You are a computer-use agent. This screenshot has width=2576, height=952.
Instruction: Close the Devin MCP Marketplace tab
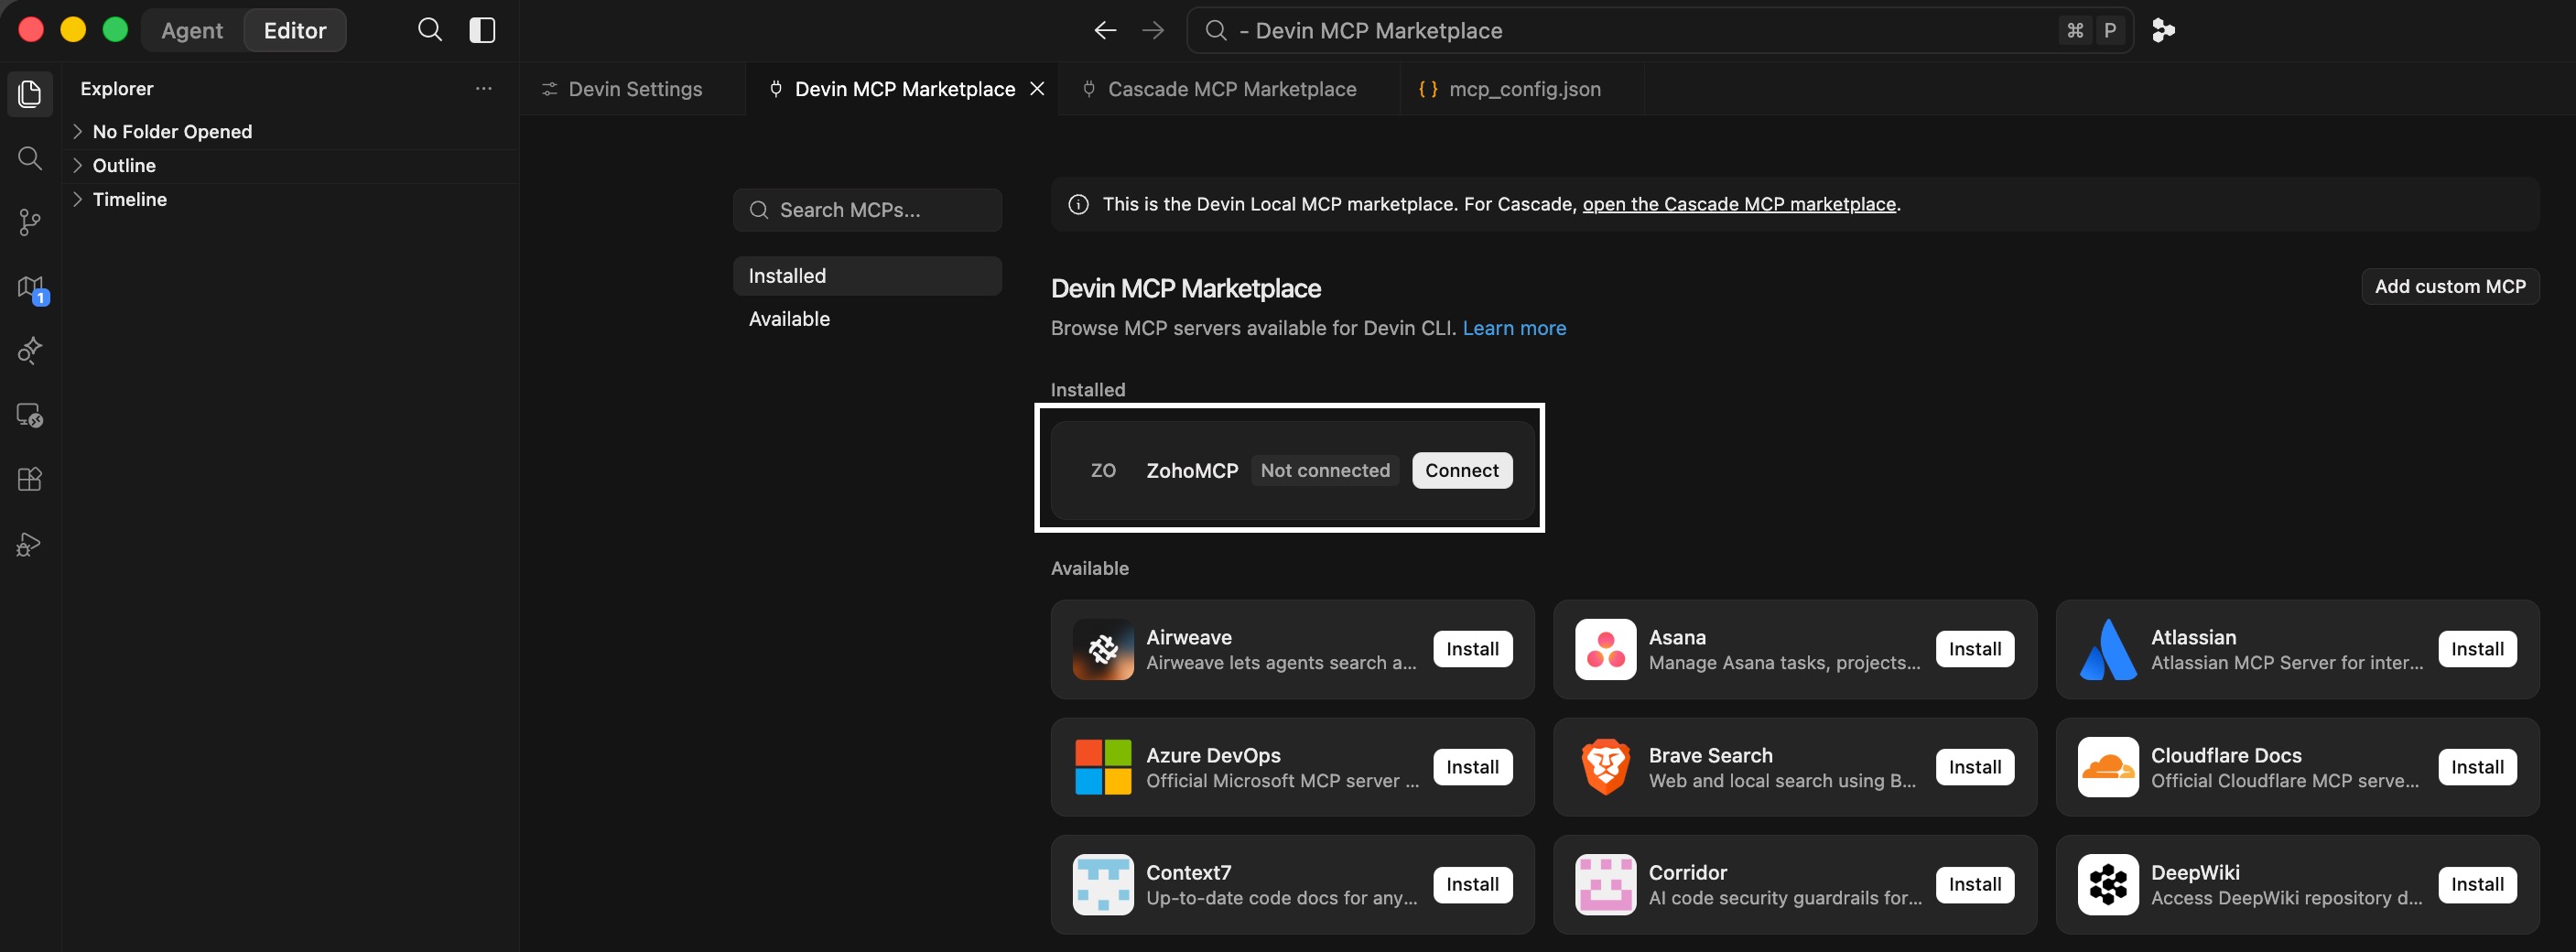pos(1038,89)
